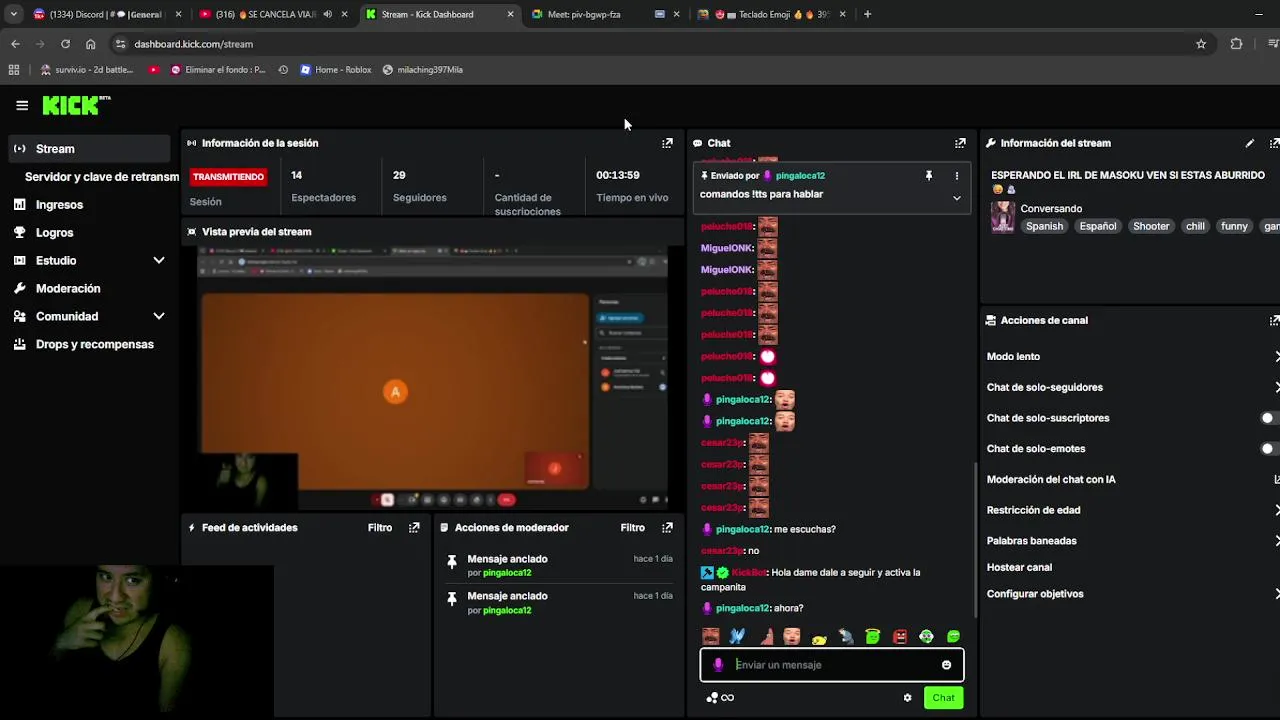The width and height of the screenshot is (1280, 720).
Task: Click the Logros trophy icon
Action: [x=19, y=232]
